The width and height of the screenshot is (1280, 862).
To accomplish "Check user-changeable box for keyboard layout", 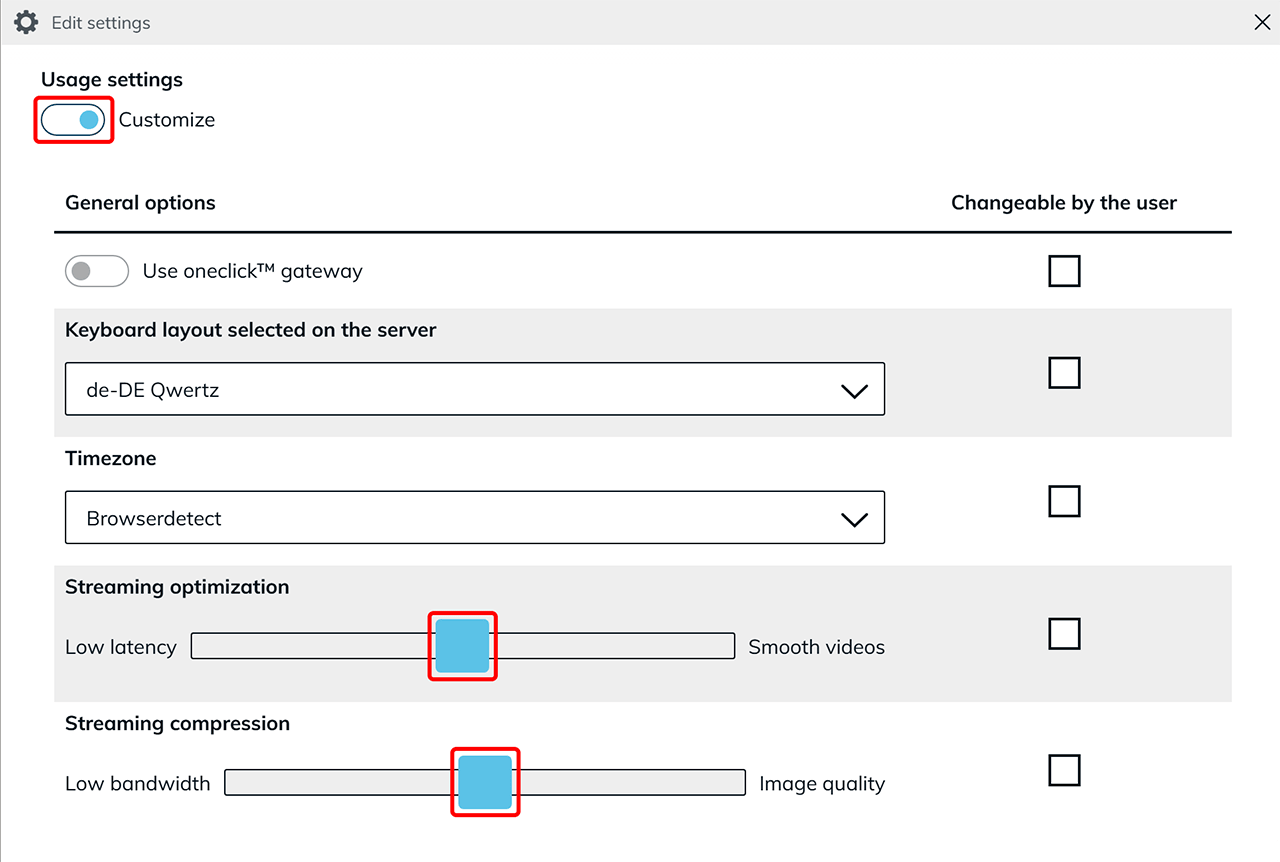I will 1064,373.
